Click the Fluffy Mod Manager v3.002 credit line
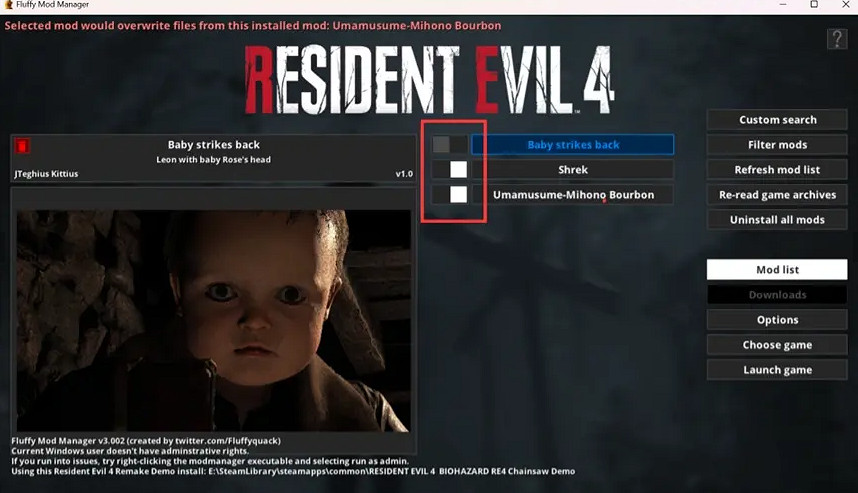 [x=146, y=440]
